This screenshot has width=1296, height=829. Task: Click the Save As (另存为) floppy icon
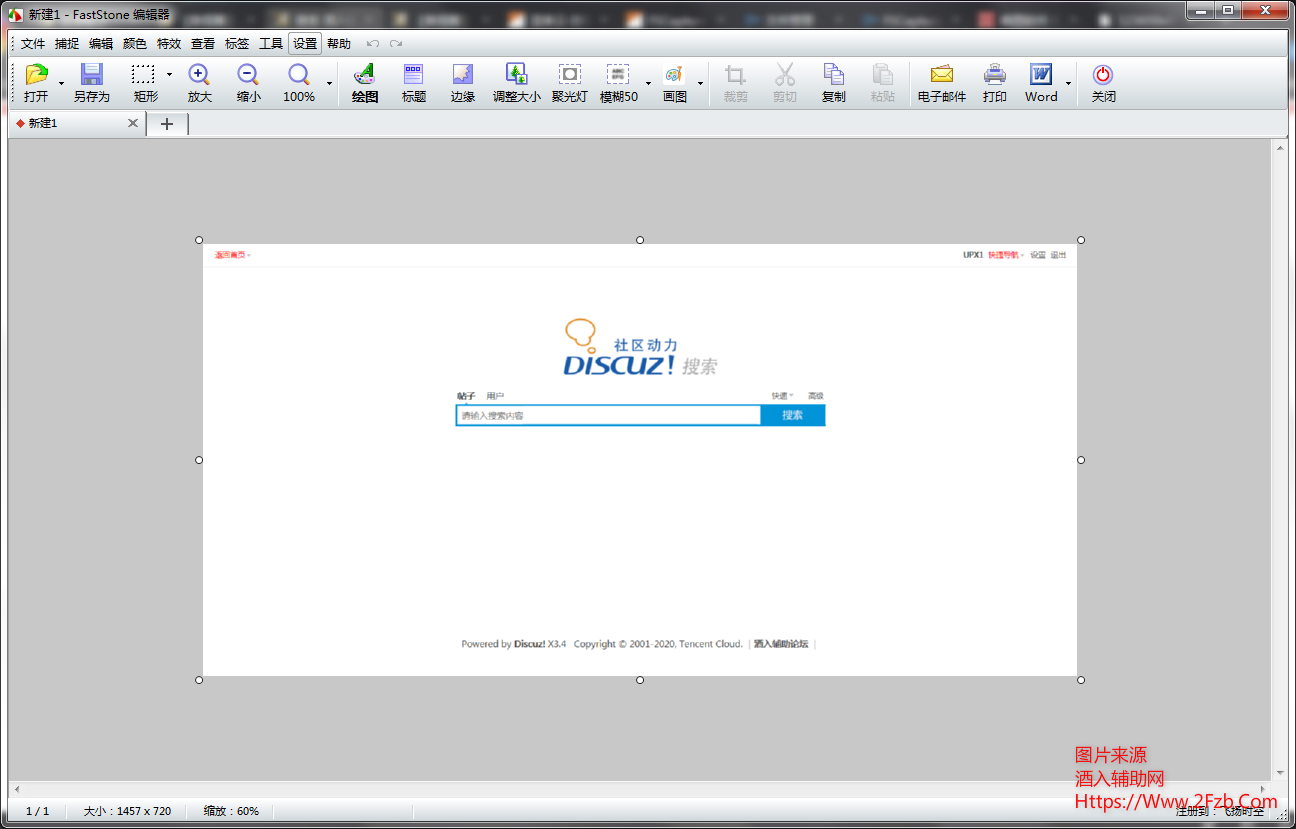point(92,75)
